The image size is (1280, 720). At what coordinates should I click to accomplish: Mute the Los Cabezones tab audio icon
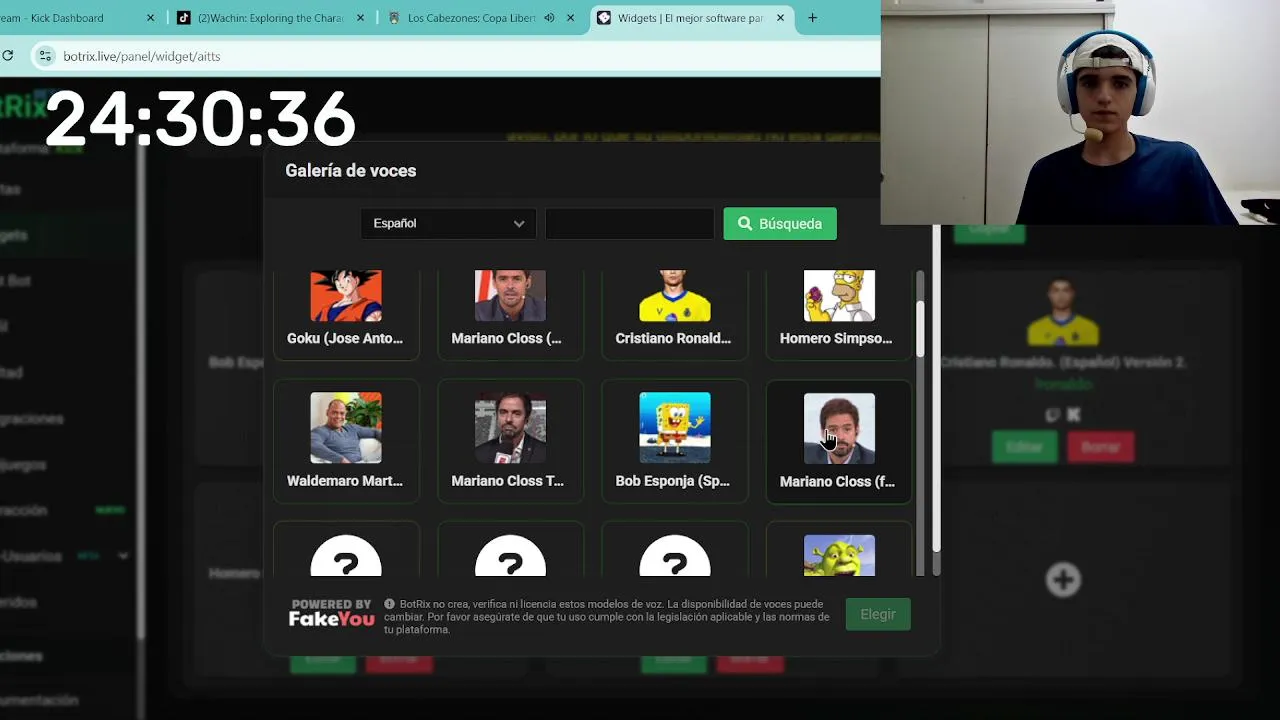pos(549,18)
